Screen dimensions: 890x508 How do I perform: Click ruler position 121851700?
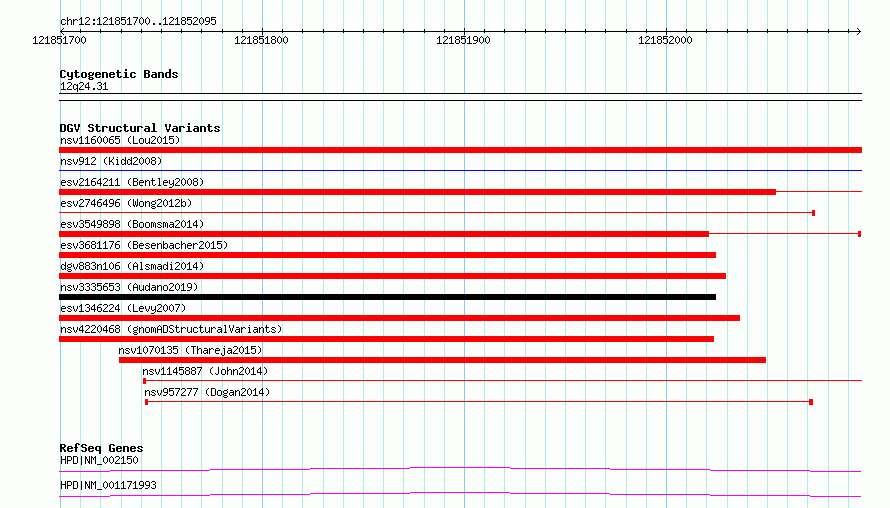pyautogui.click(x=59, y=40)
